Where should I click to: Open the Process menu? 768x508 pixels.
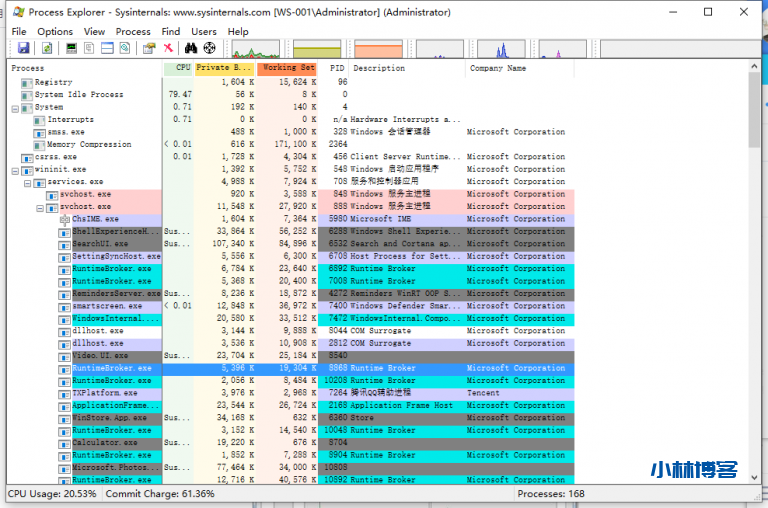pos(133,31)
